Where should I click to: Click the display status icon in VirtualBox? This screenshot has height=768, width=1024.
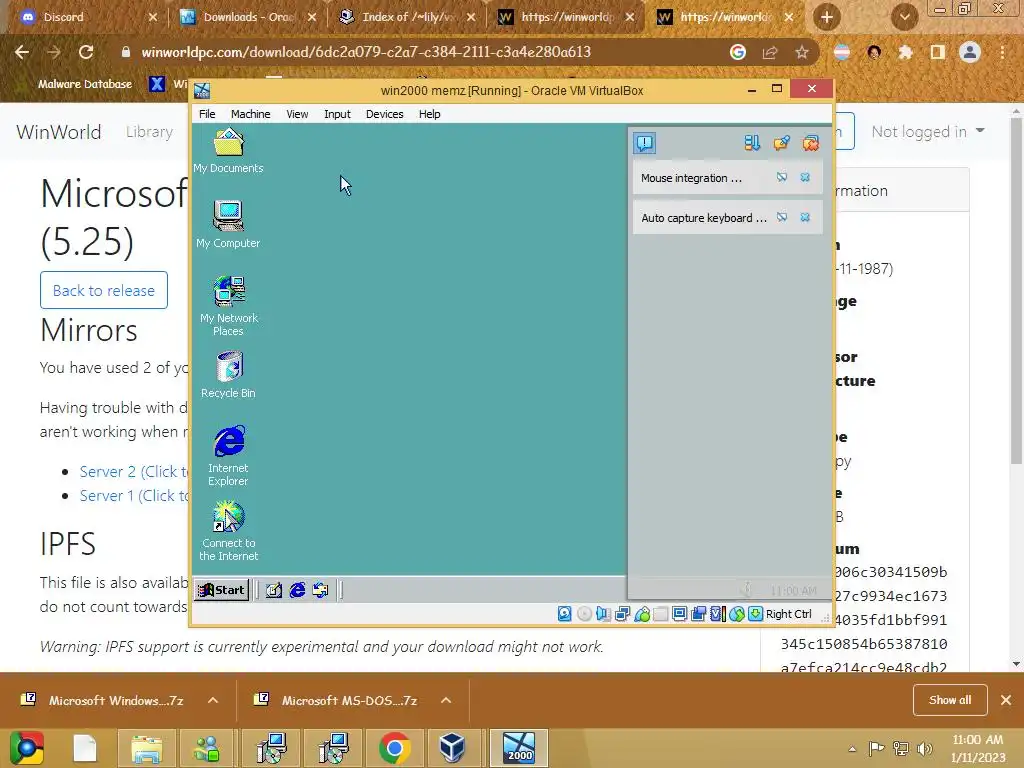point(679,614)
